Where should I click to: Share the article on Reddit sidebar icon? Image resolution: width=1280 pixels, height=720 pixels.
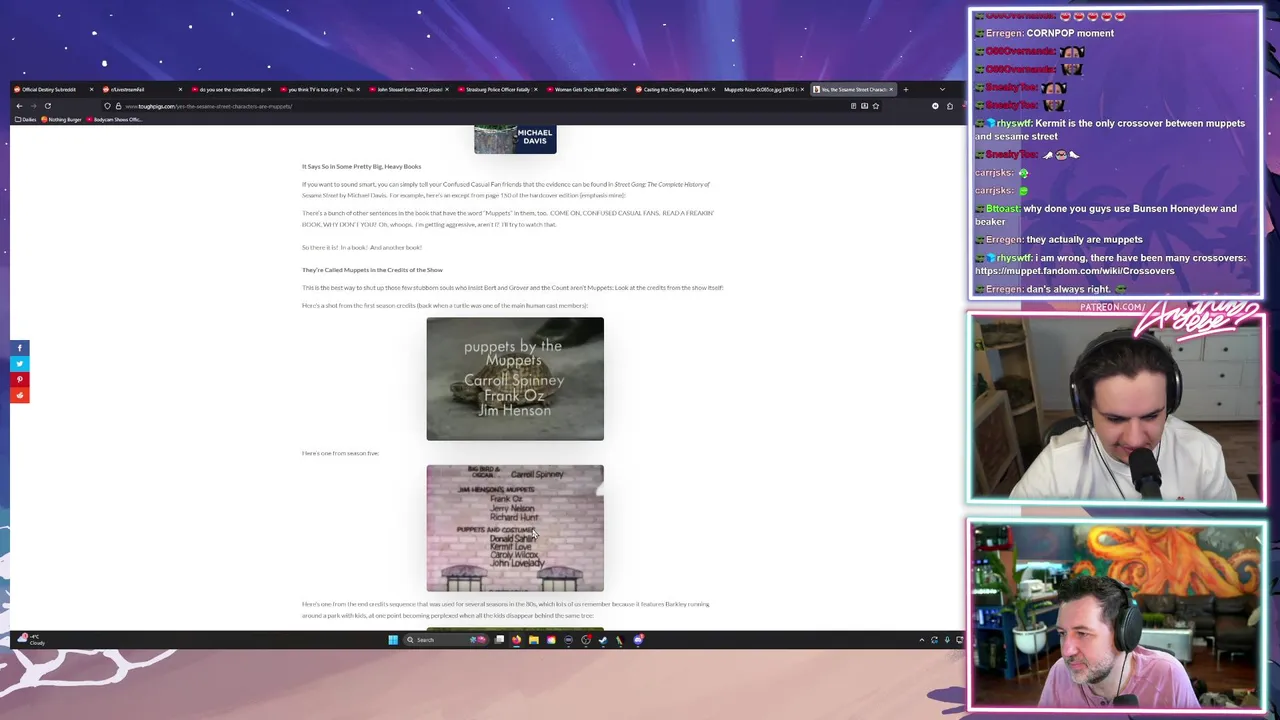[19, 395]
